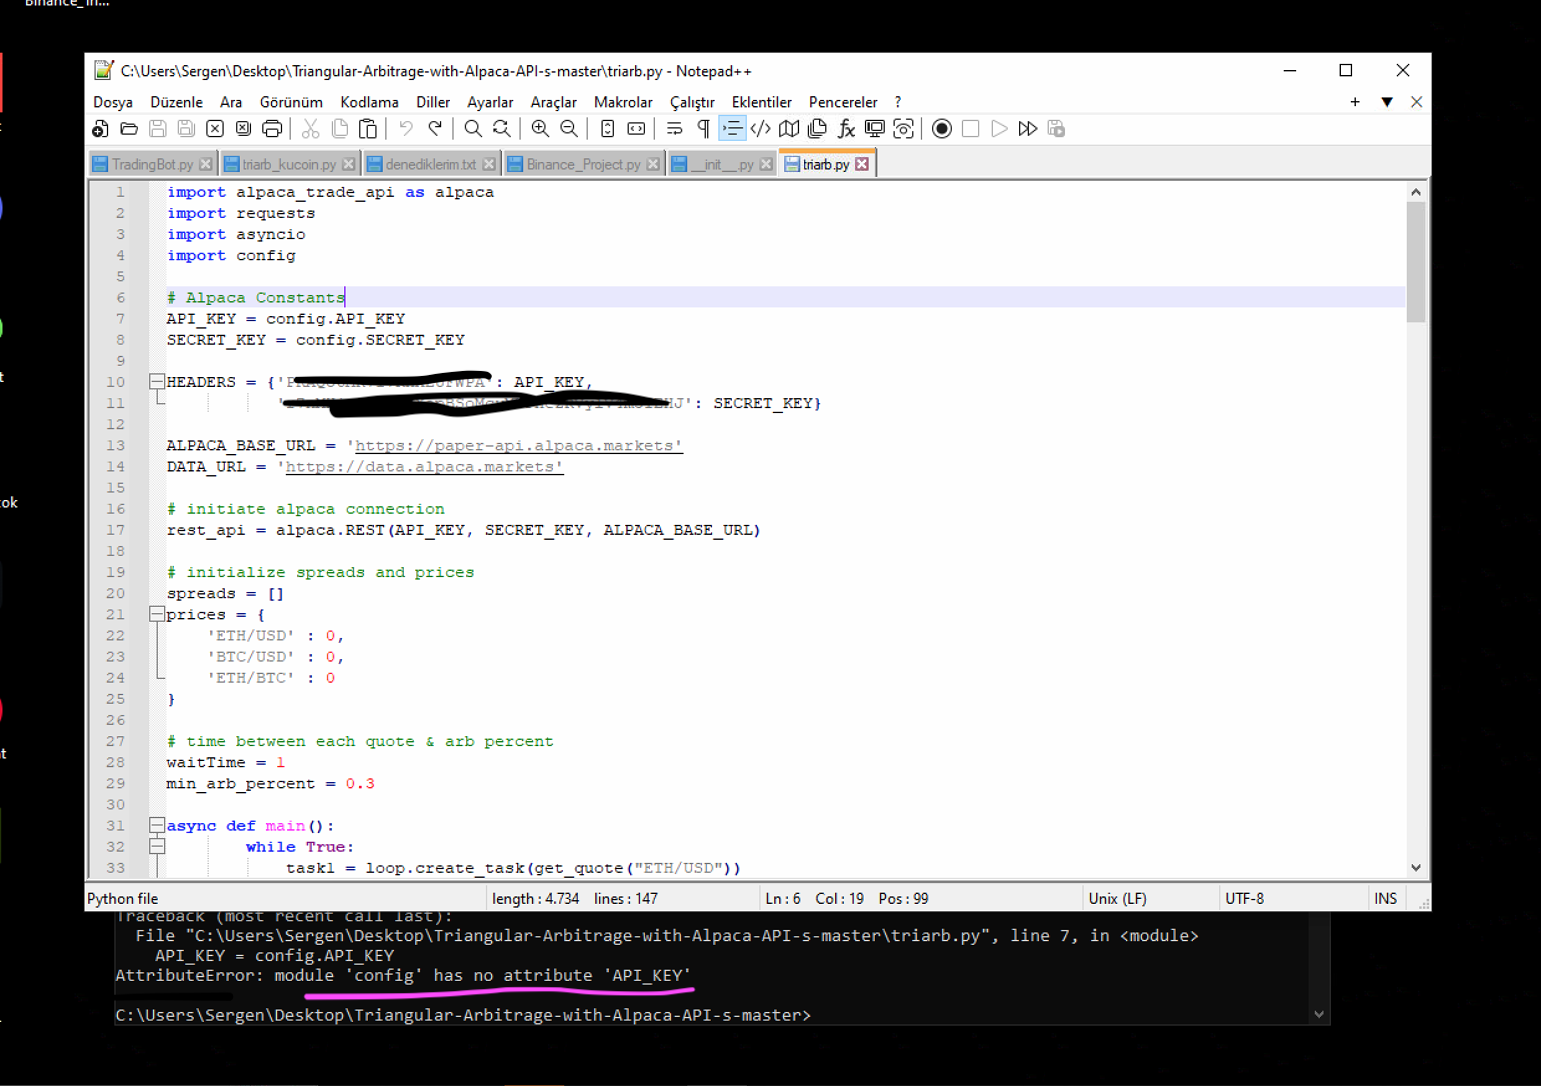Play back the recorded macro
This screenshot has height=1086, width=1541.
(x=999, y=129)
